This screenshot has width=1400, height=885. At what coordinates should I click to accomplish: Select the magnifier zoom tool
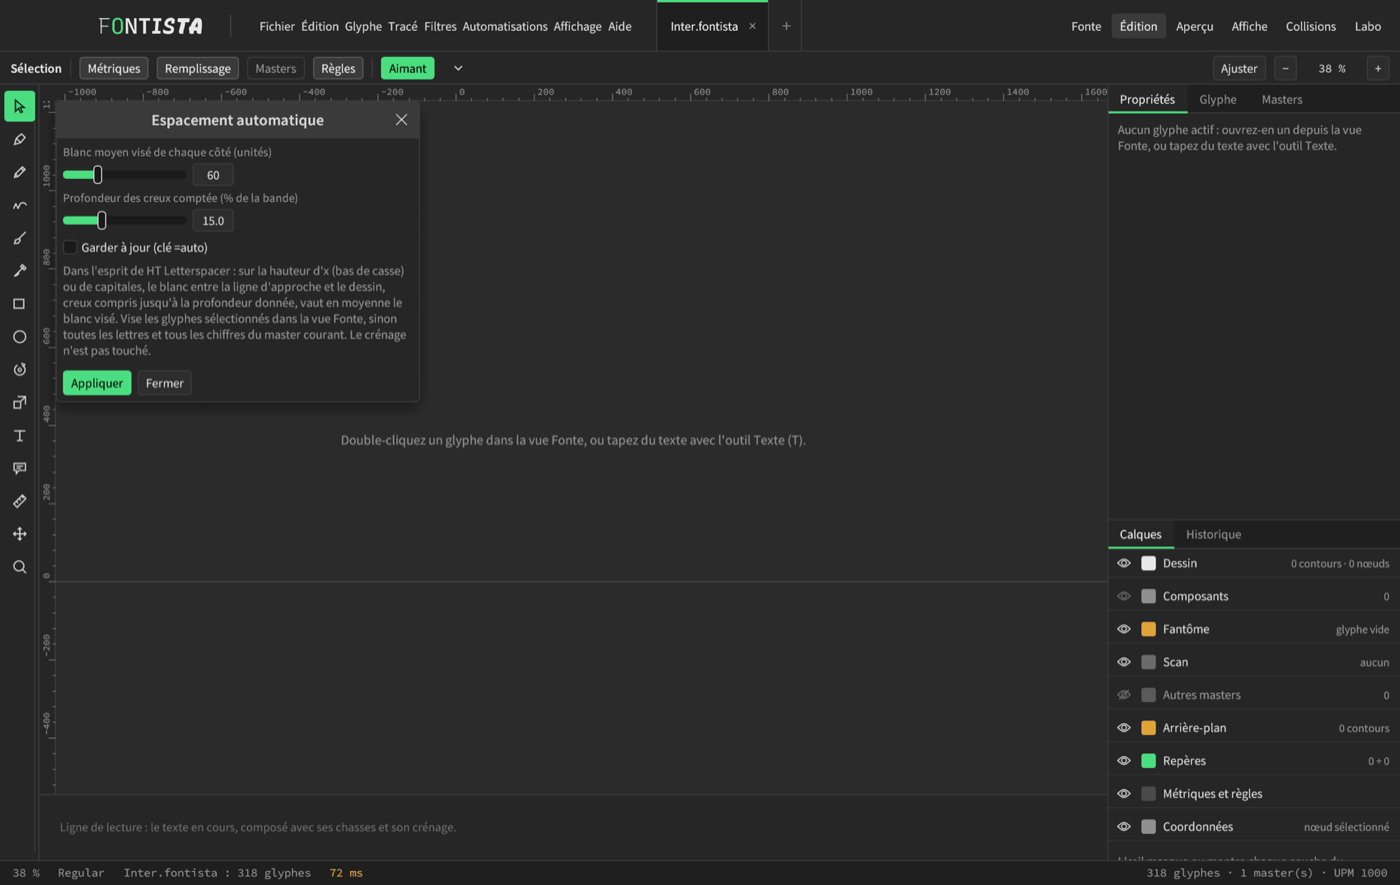coord(19,567)
